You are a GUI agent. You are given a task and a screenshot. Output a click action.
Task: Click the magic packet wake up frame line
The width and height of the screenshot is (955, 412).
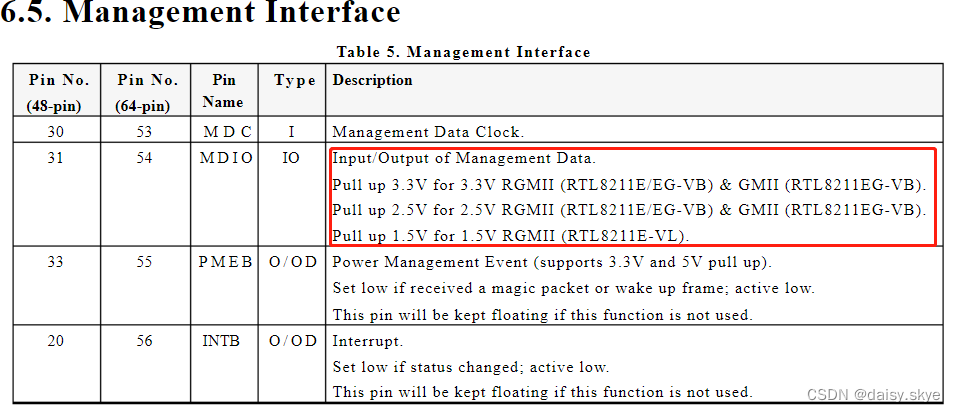[573, 288]
